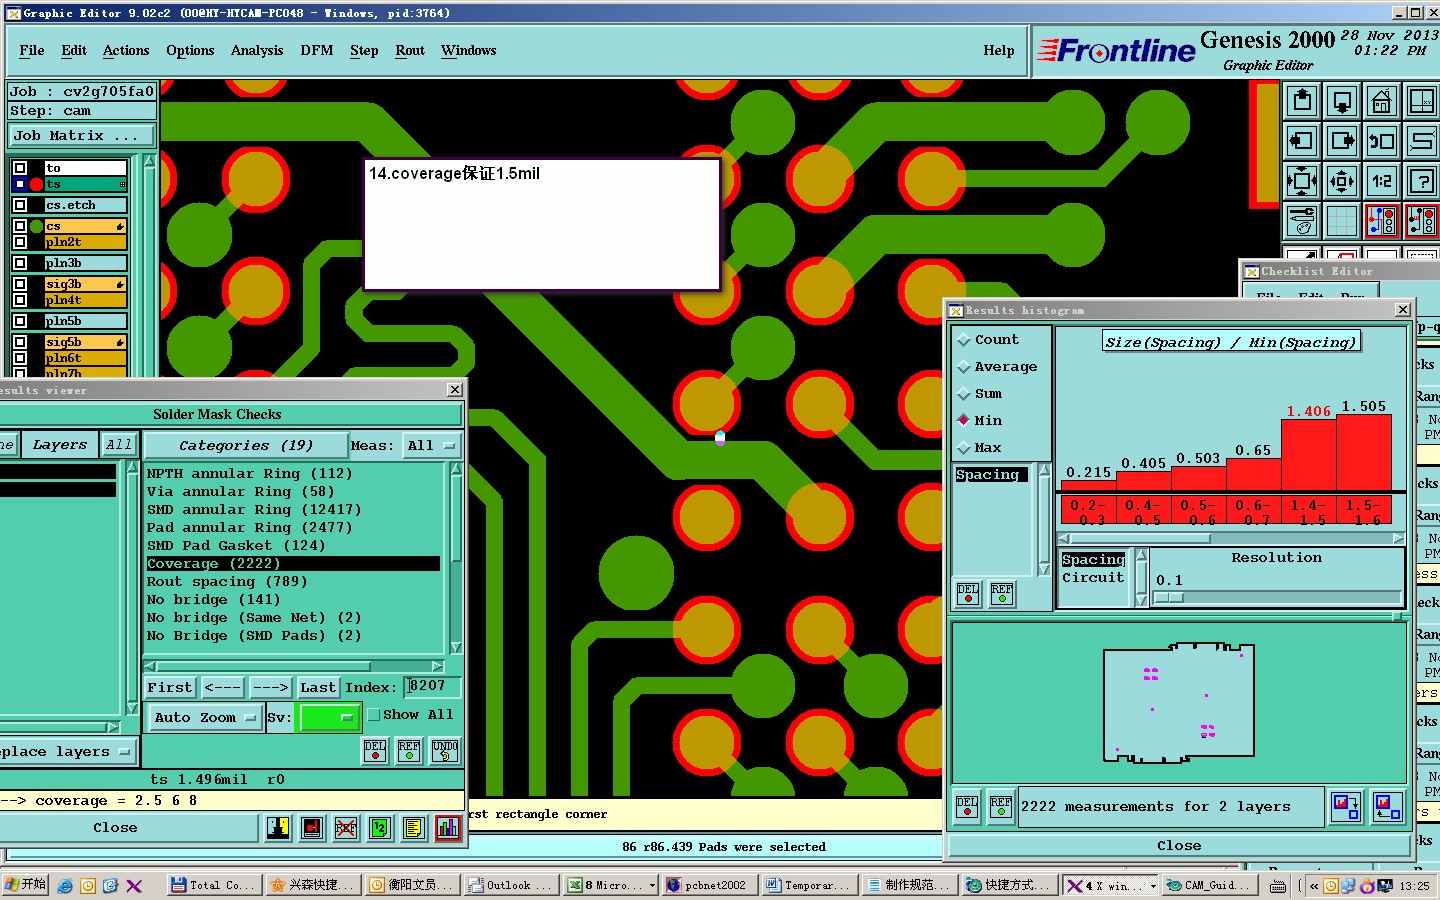Click the 1:2 scale icon
This screenshot has width=1440, height=900.
1382,181
